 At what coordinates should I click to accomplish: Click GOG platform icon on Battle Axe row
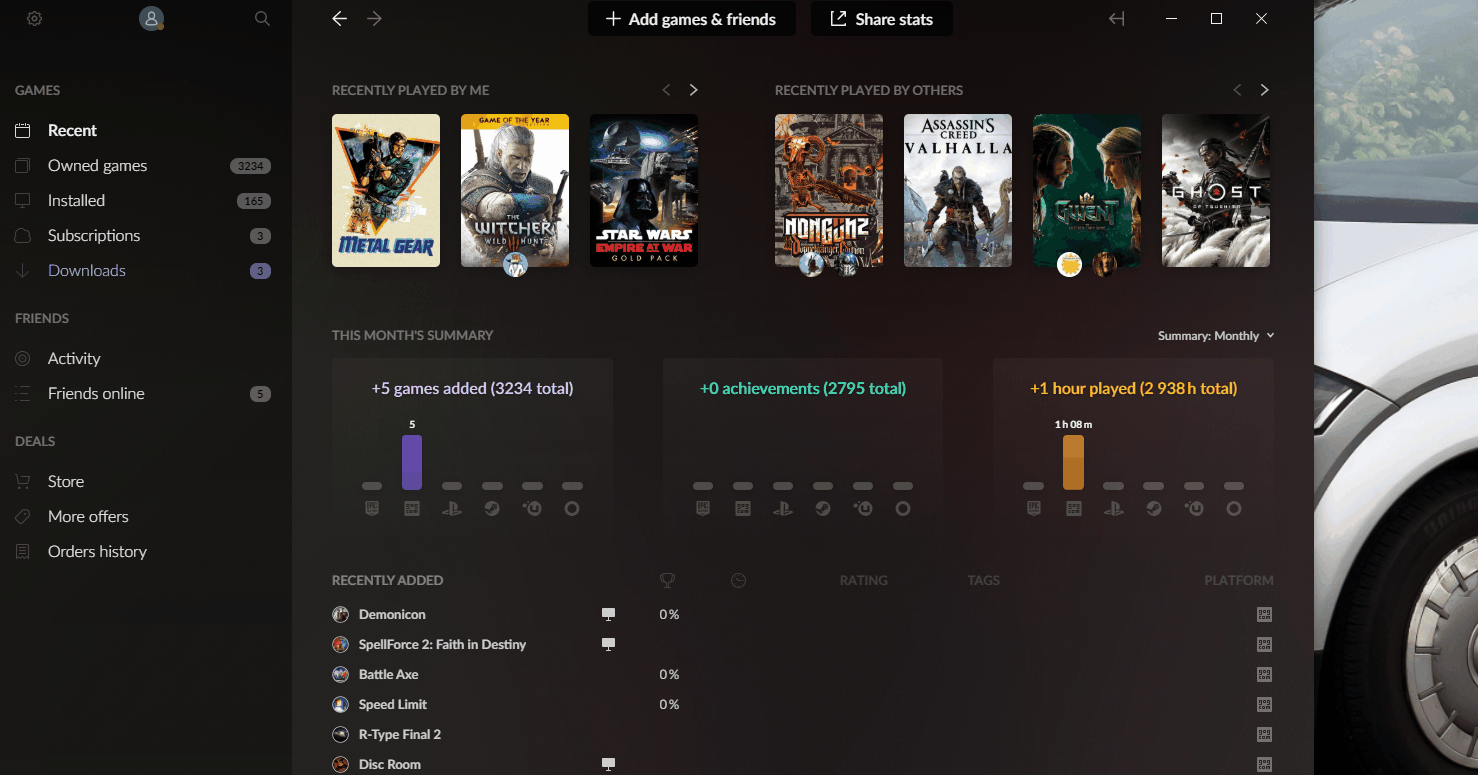click(x=1264, y=675)
